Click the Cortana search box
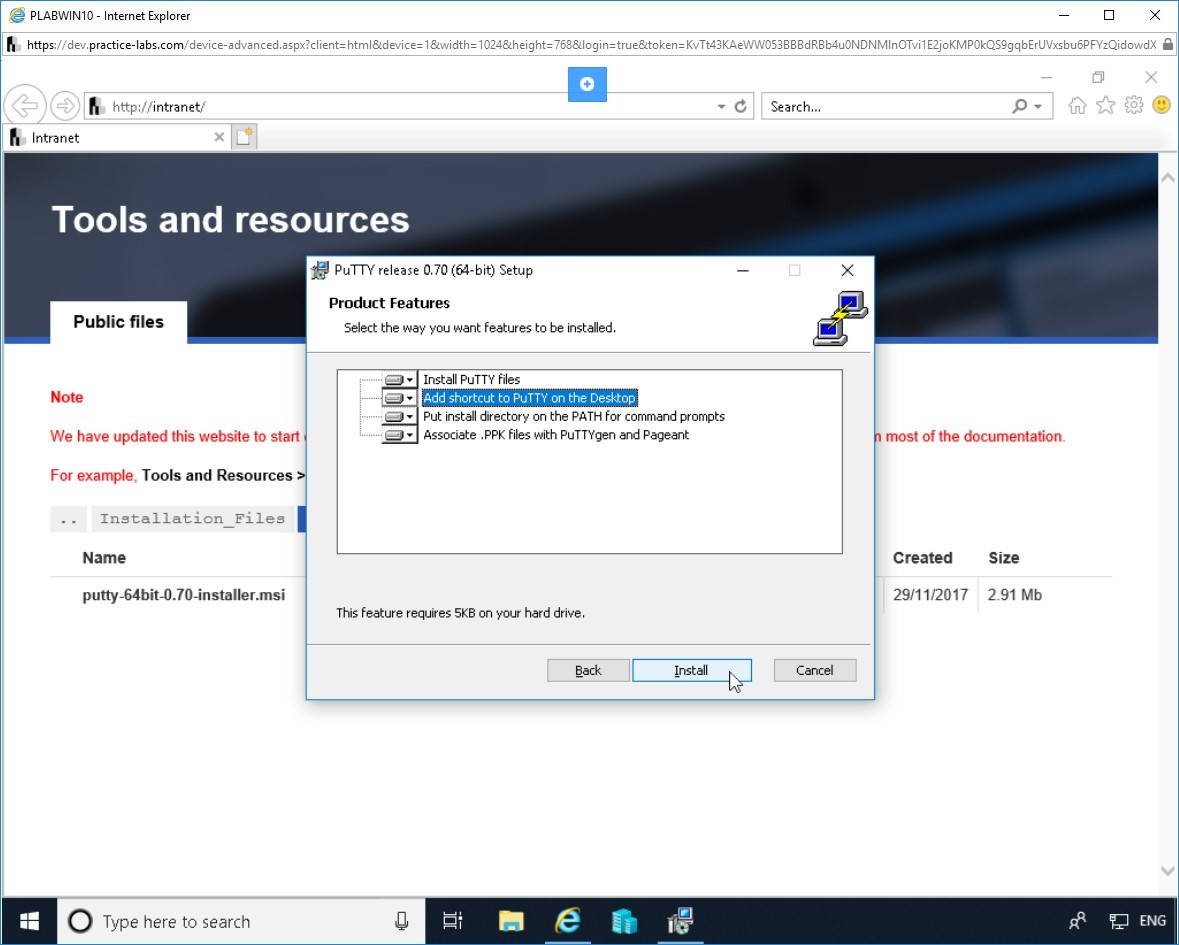This screenshot has width=1179, height=945. pos(241,921)
